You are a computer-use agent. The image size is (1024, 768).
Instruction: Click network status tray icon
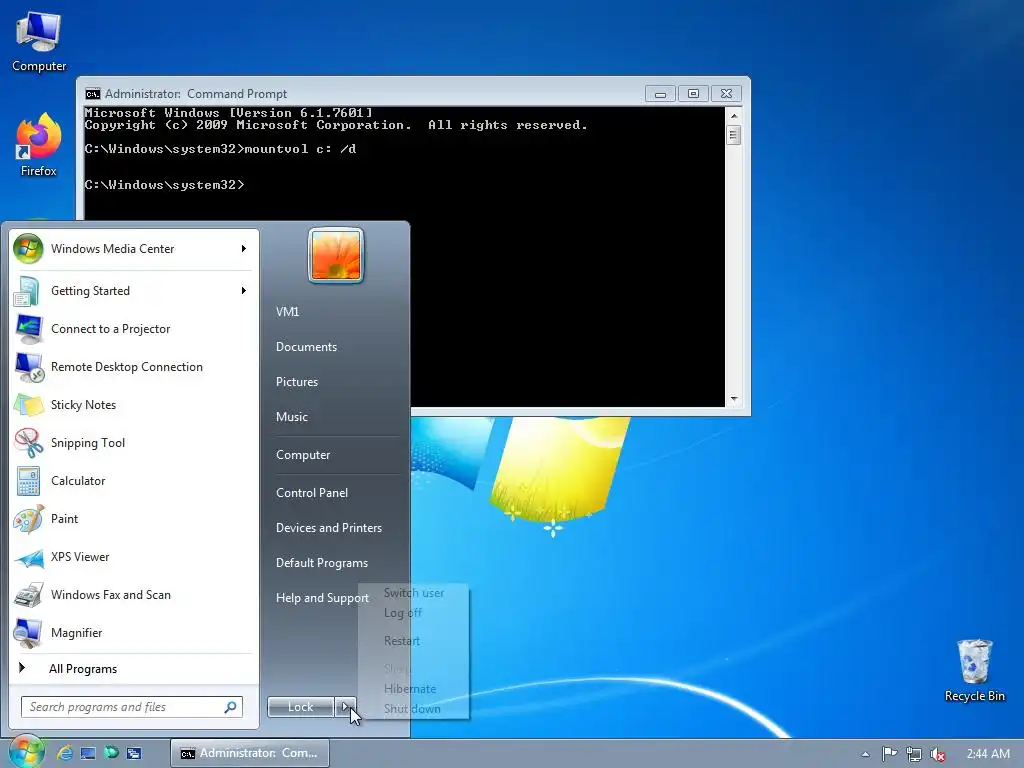(x=914, y=754)
